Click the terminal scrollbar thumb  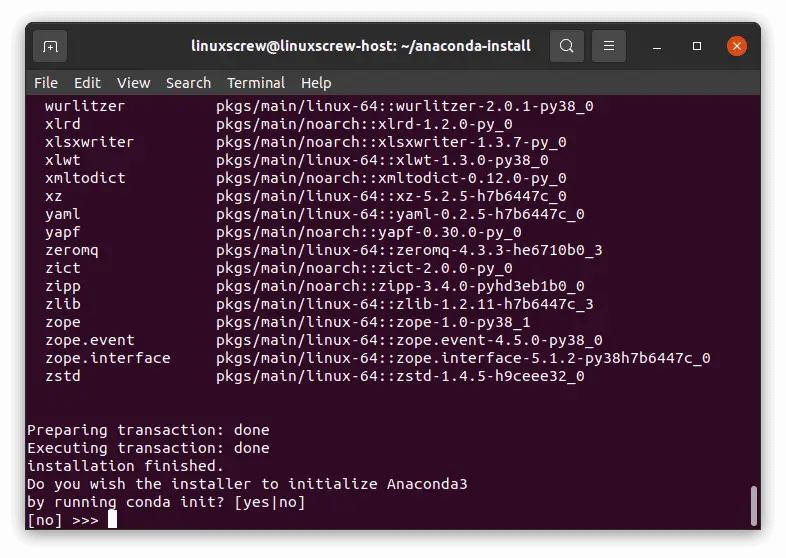tap(754, 505)
